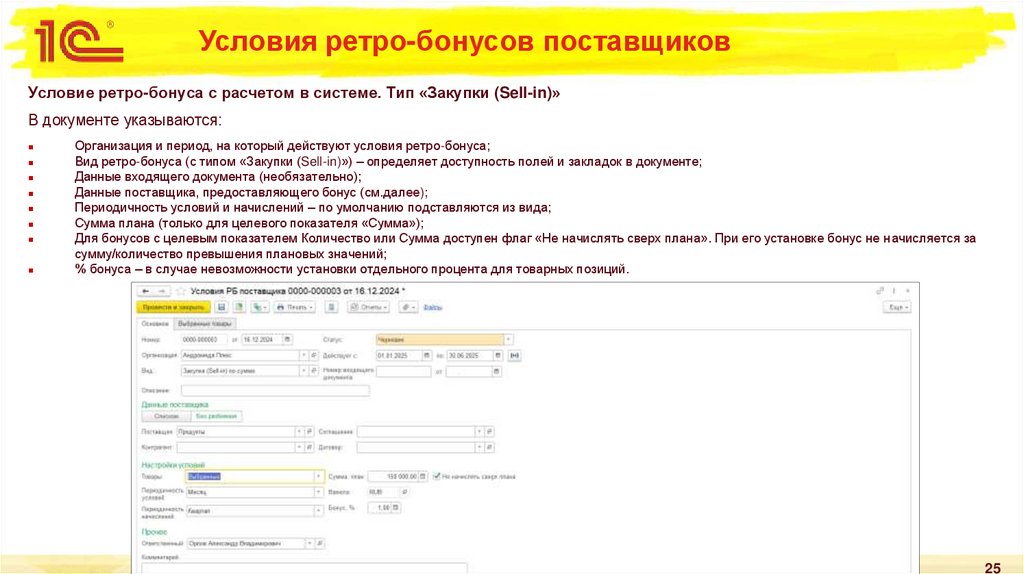Viewport: 1024px width, 574px height.
Task: Select the Списком supplier data toggle
Action: tap(166, 416)
